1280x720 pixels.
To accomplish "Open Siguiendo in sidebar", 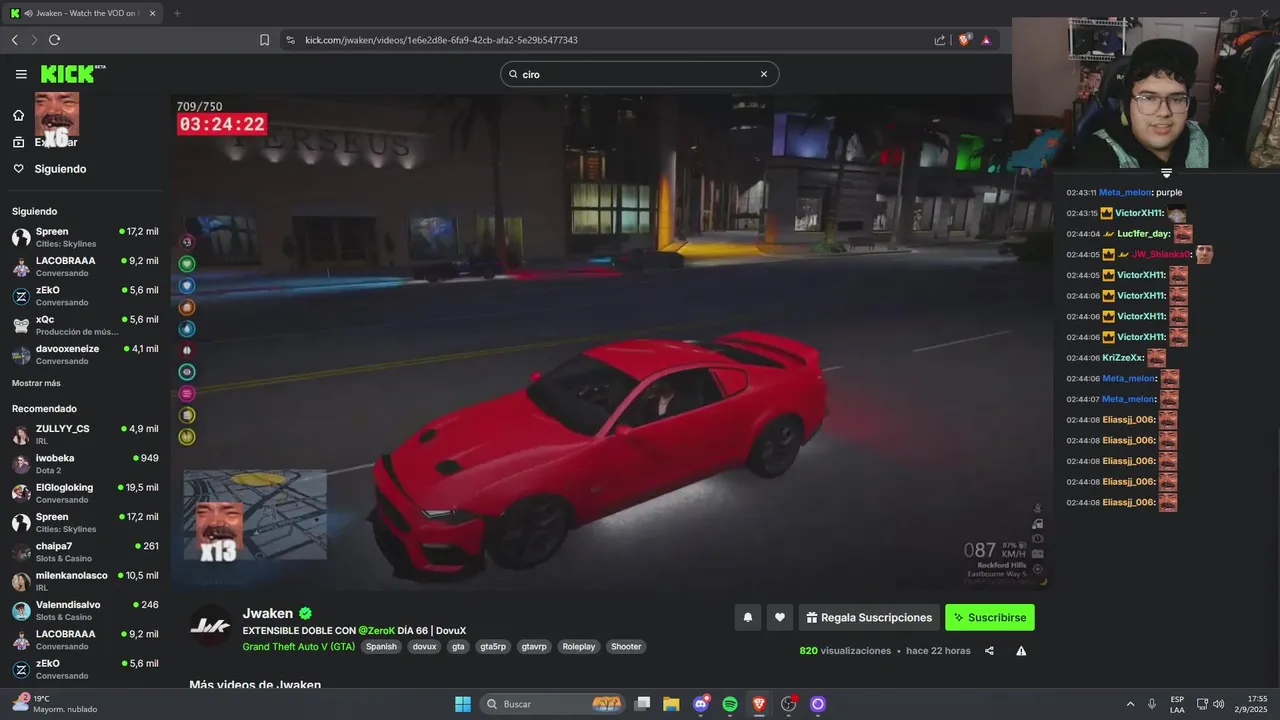I will [60, 169].
